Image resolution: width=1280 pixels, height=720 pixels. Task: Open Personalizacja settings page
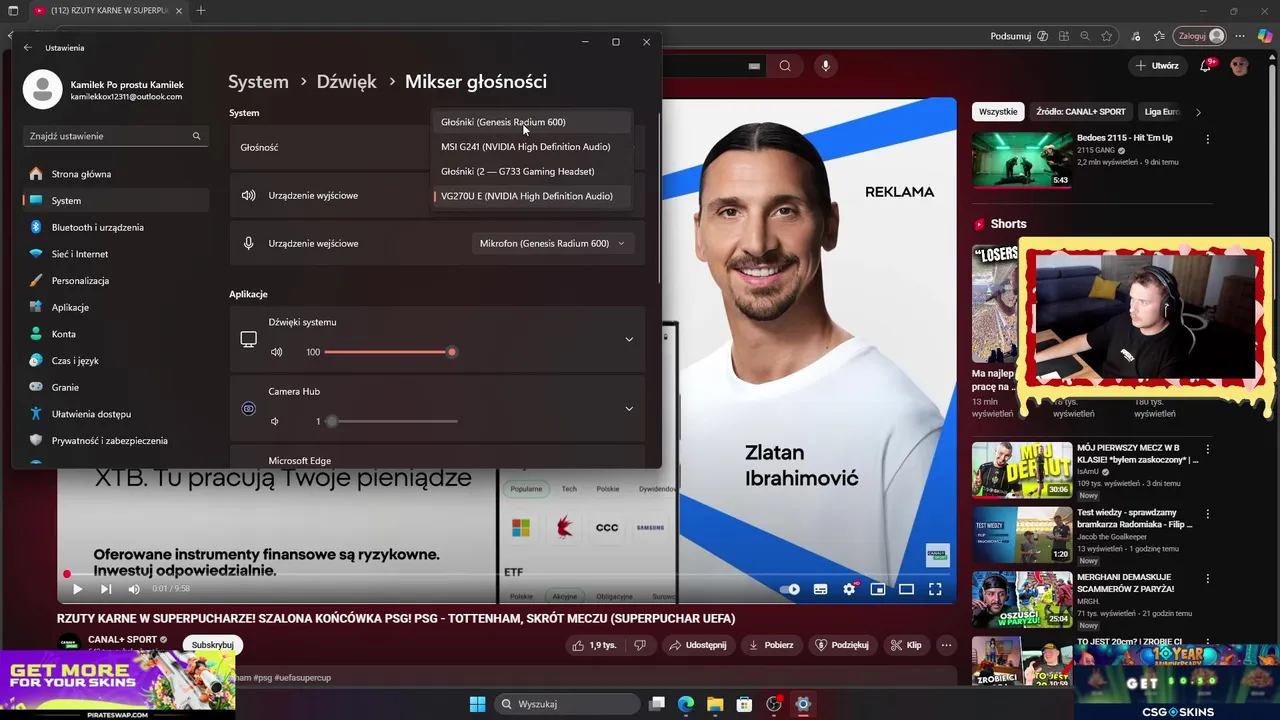tap(115, 281)
